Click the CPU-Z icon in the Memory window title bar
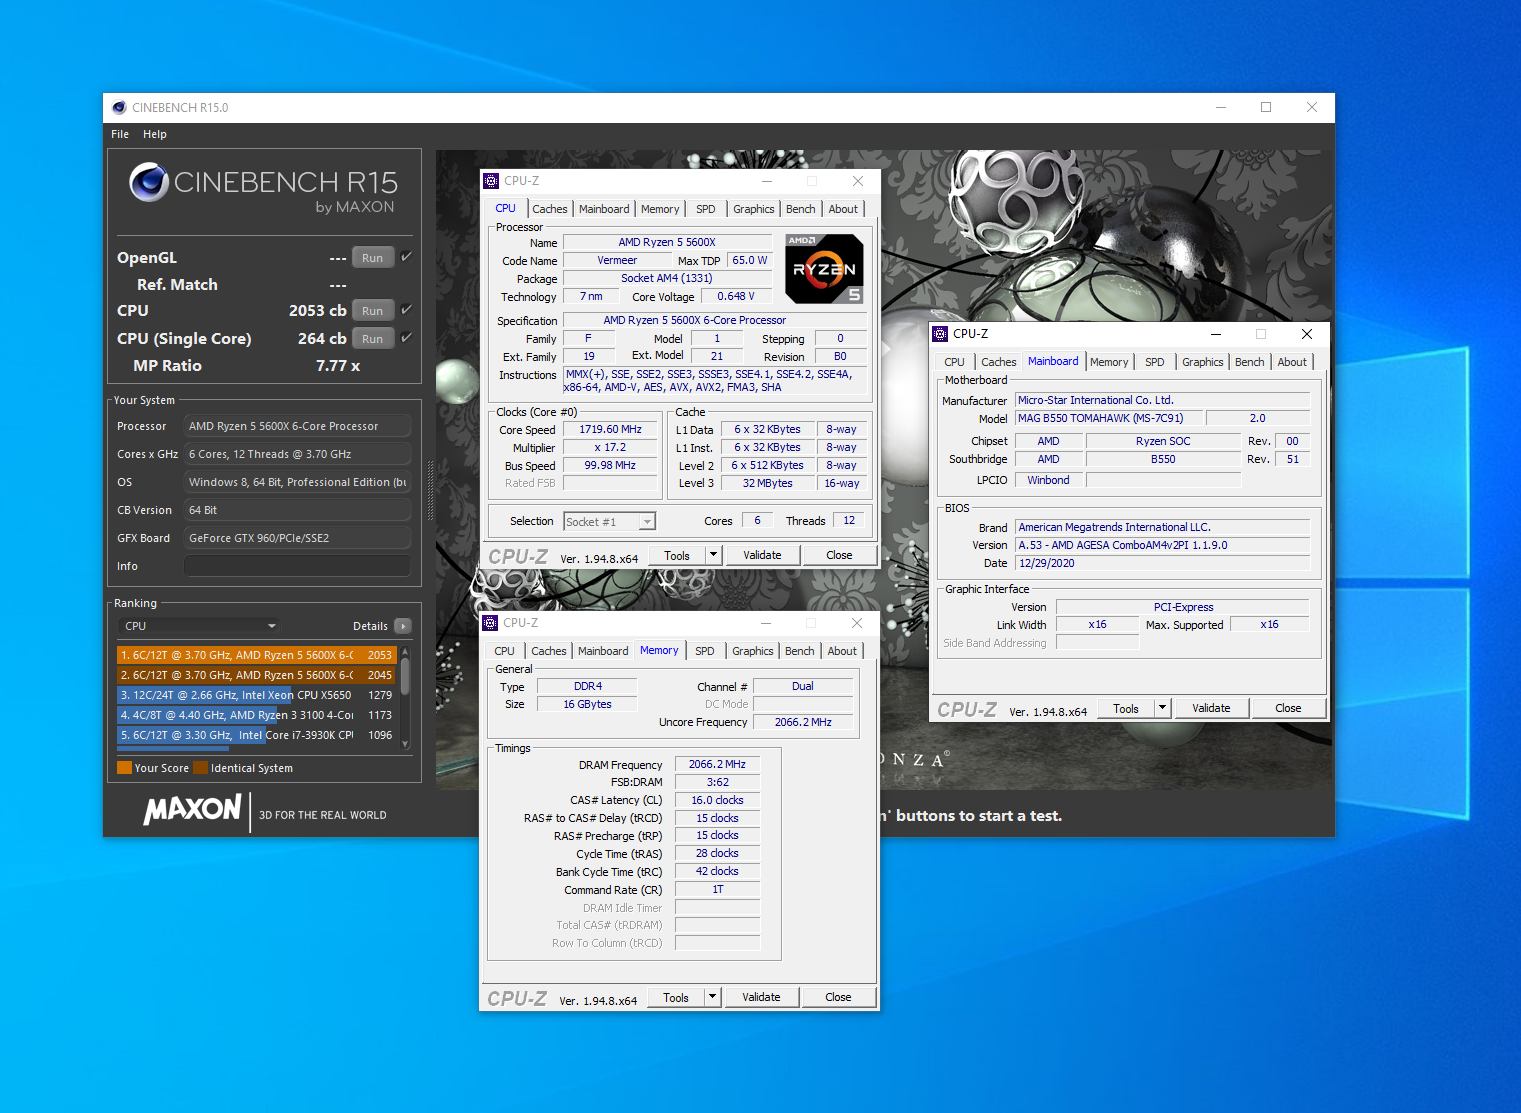 tap(490, 623)
